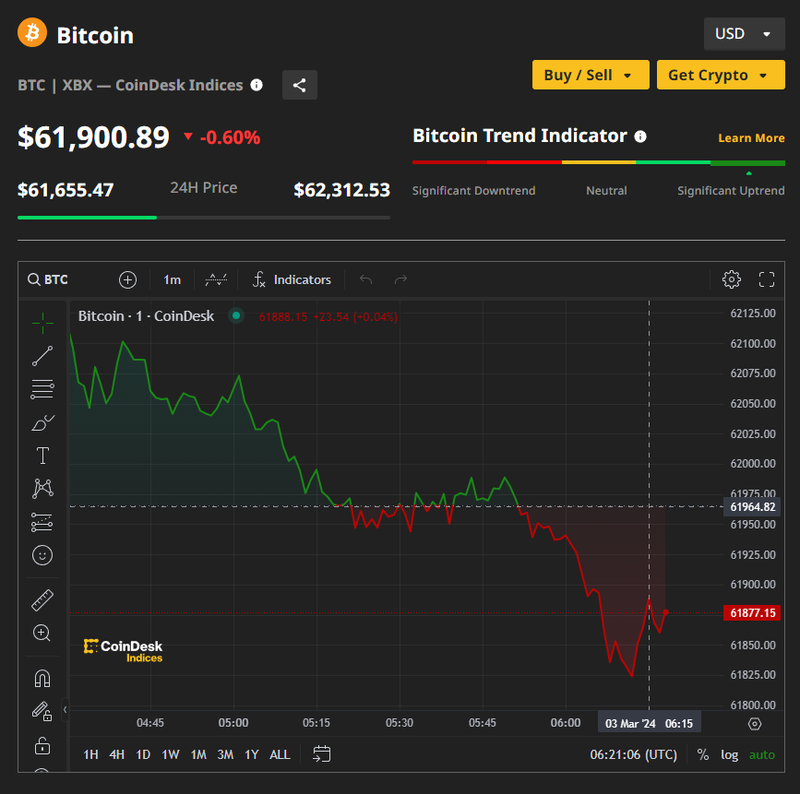Toggle log scale on chart
800x794 pixels.
[x=729, y=754]
